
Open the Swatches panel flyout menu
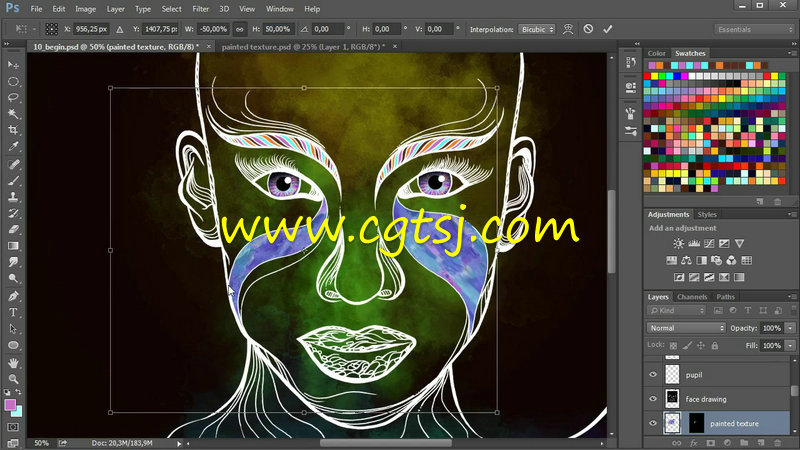click(x=791, y=53)
